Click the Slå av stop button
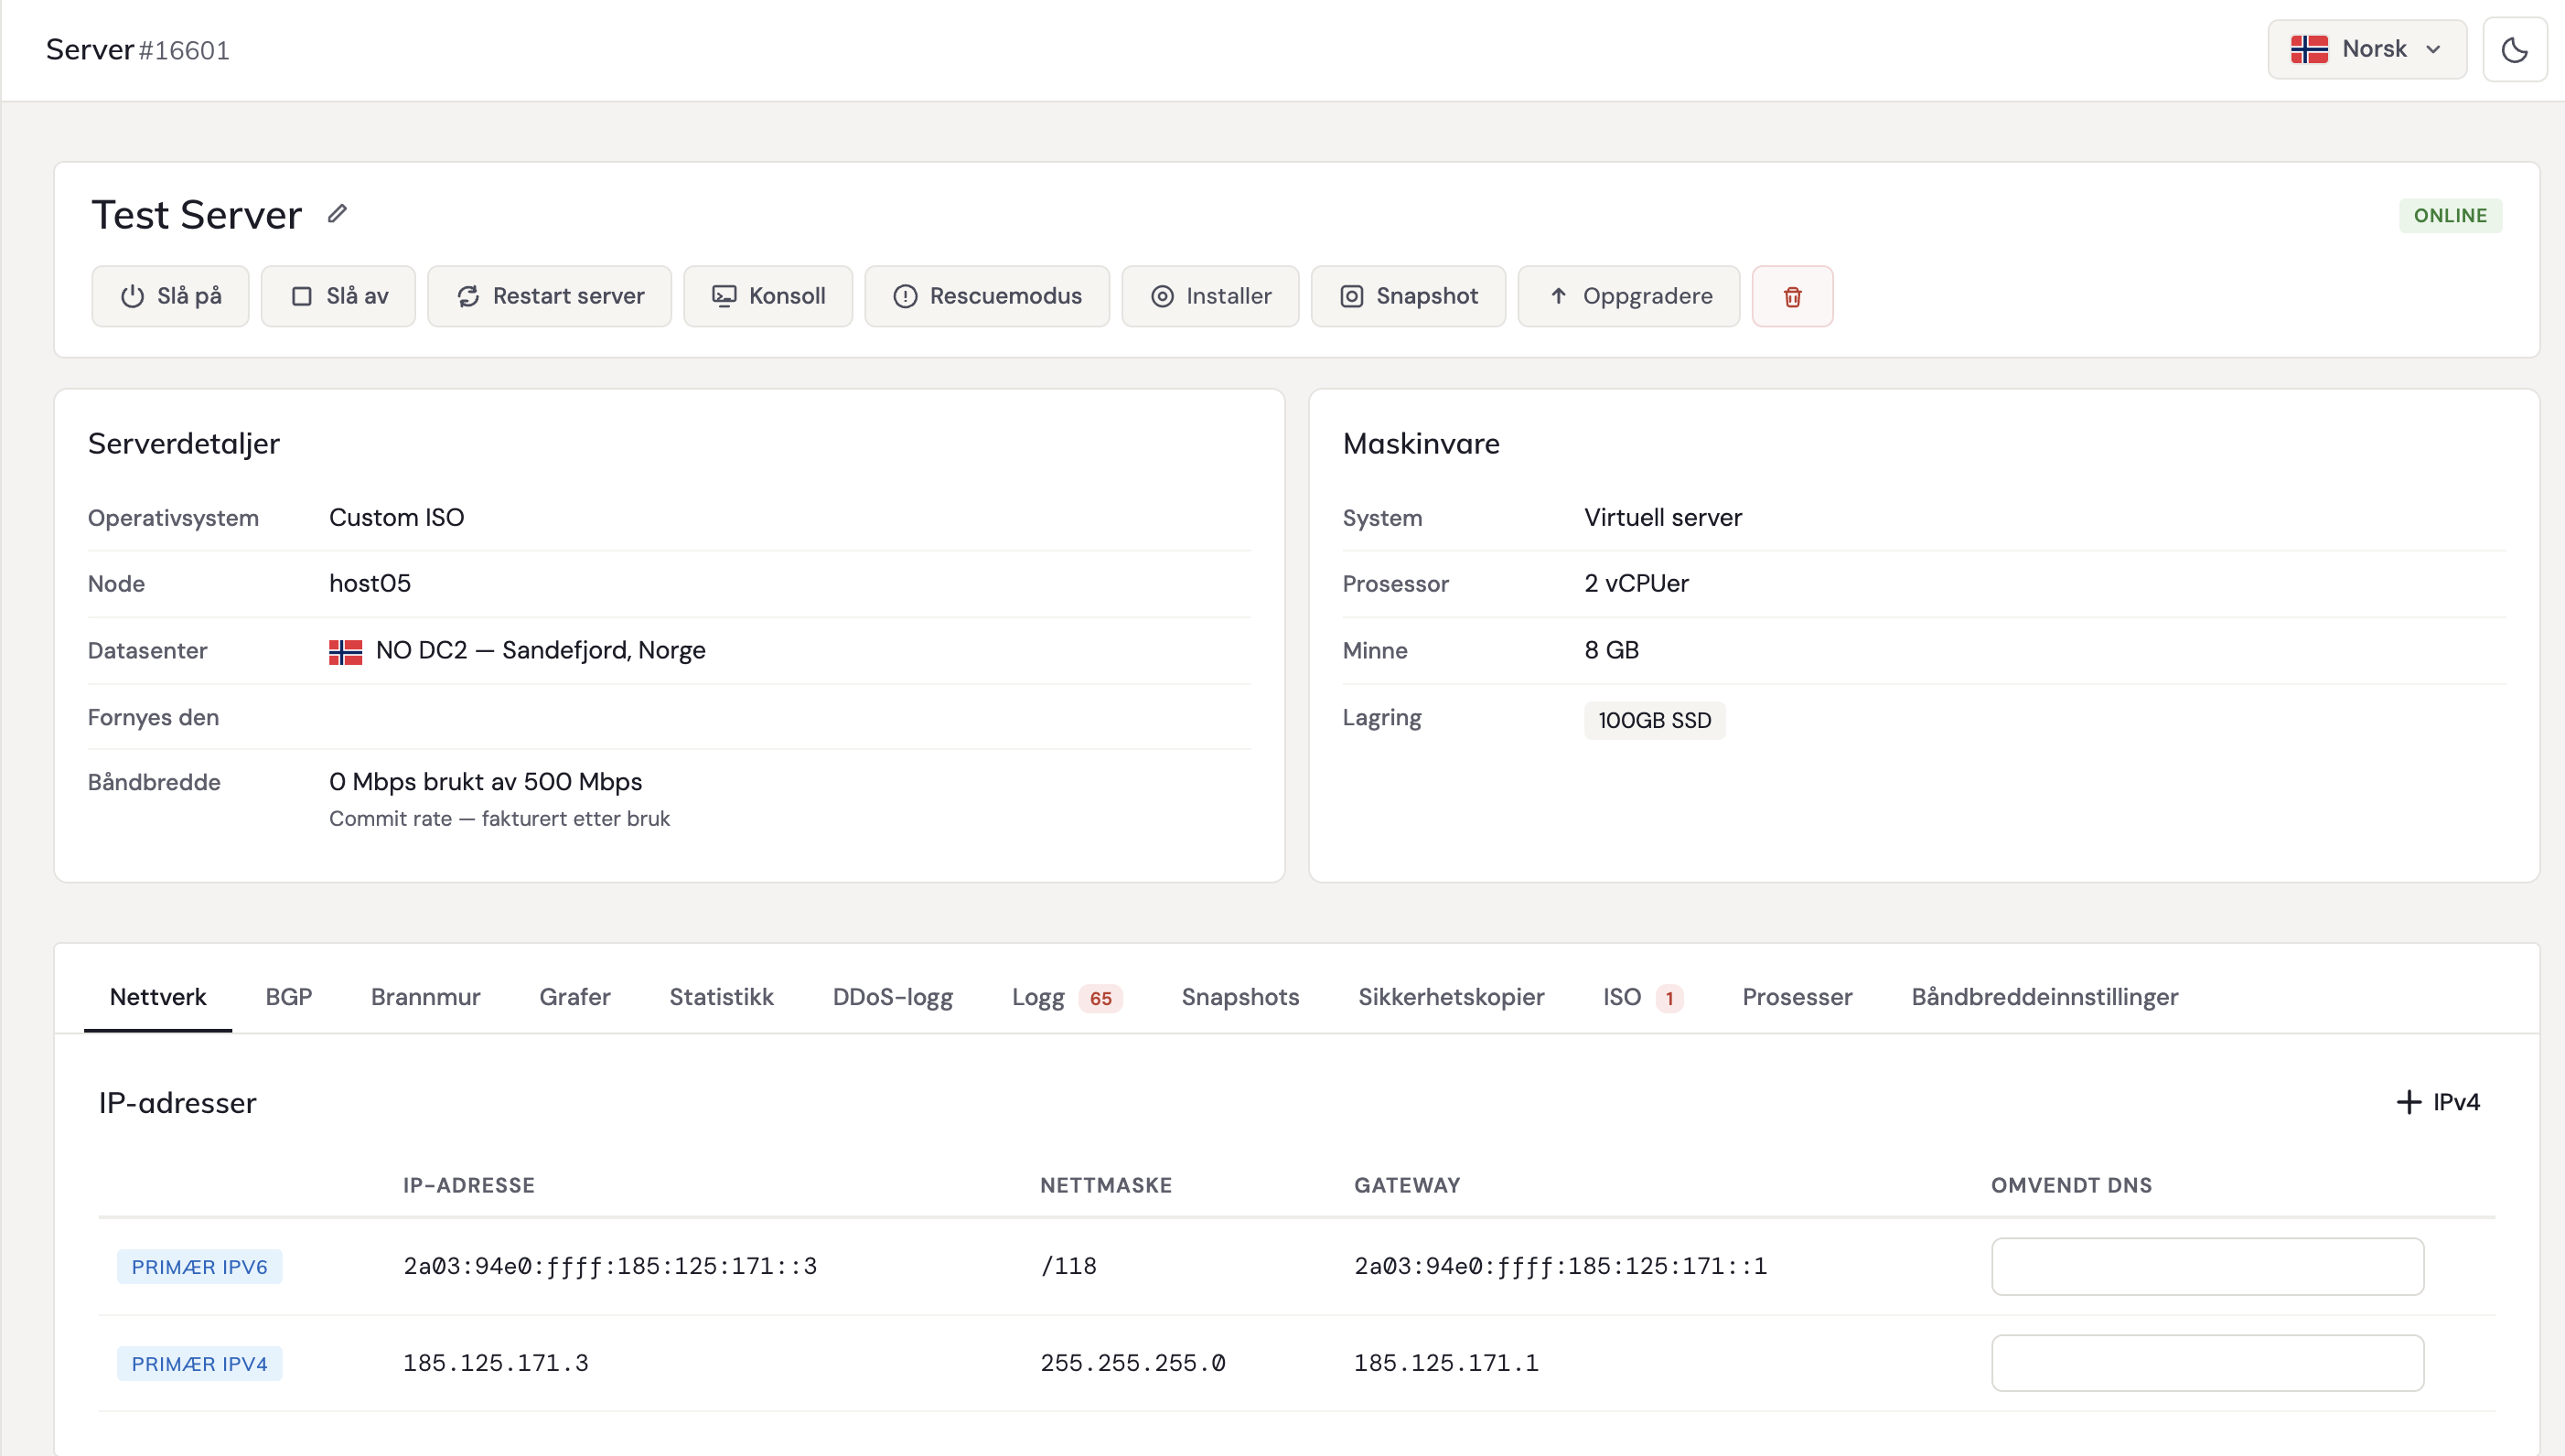The height and width of the screenshot is (1456, 2565). 338,296
